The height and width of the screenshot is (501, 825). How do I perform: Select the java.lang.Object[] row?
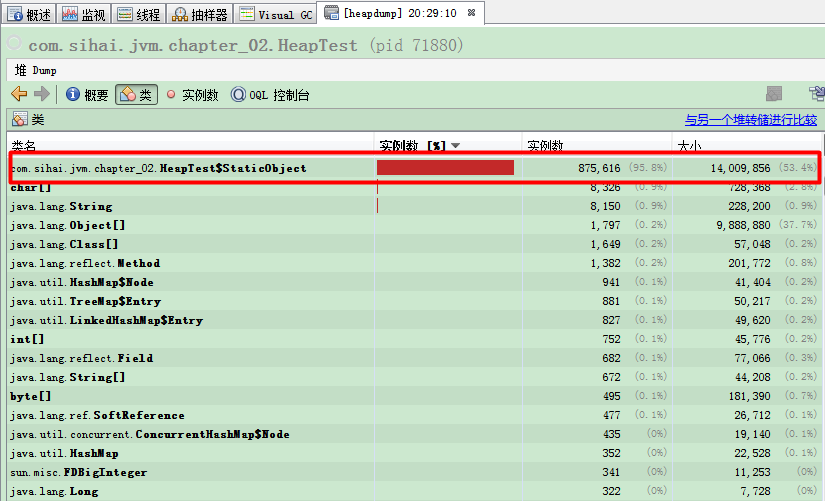click(414, 225)
